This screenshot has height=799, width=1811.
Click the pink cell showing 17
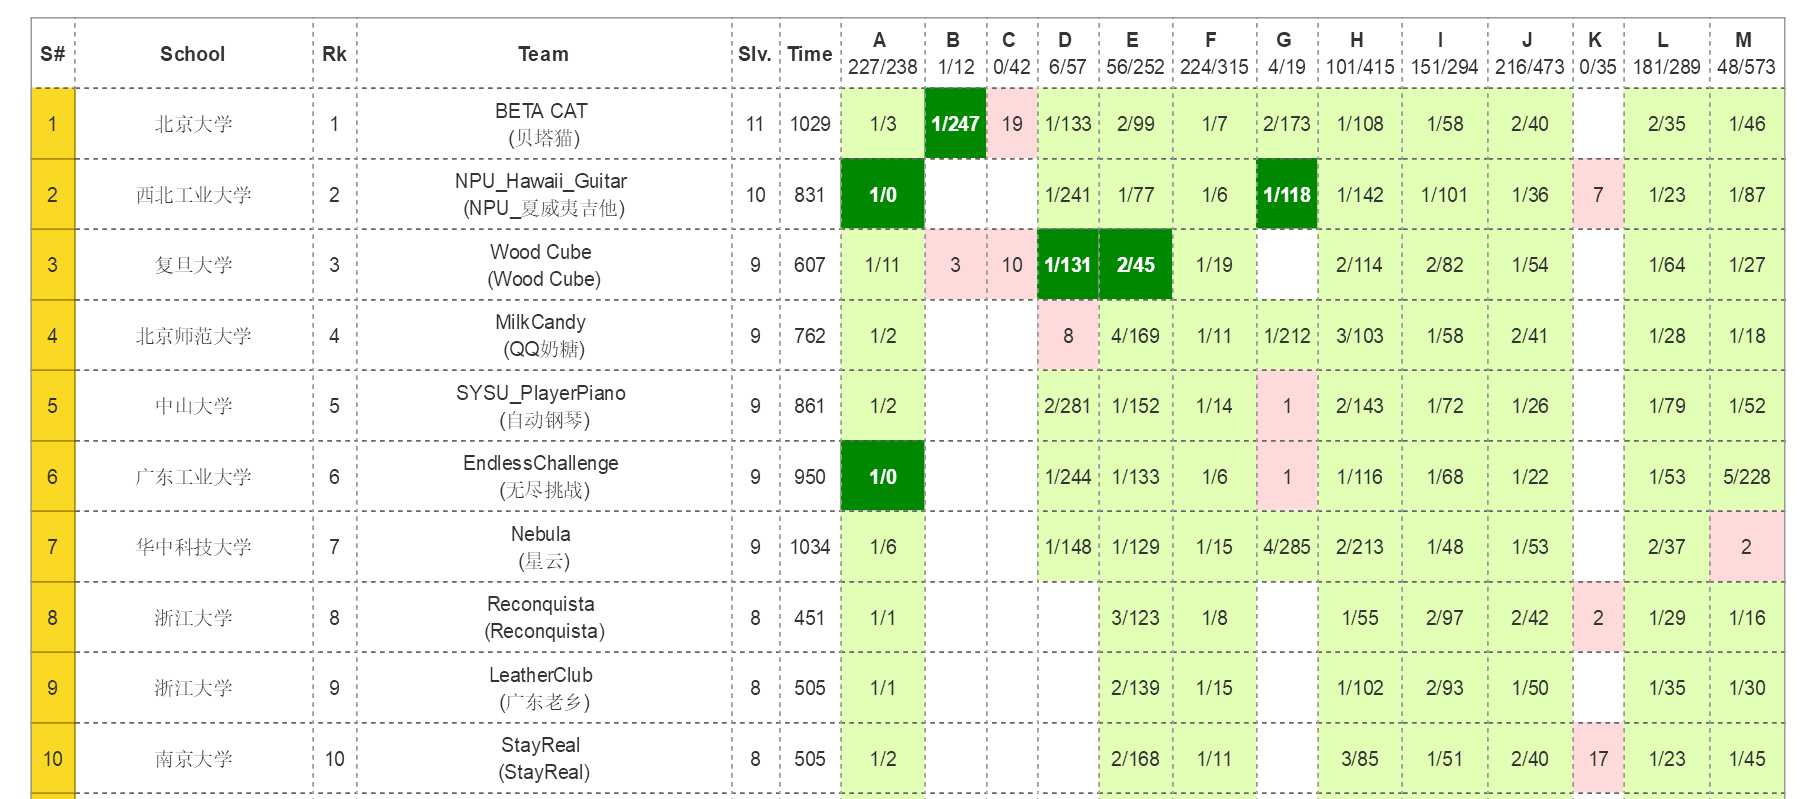(1598, 759)
